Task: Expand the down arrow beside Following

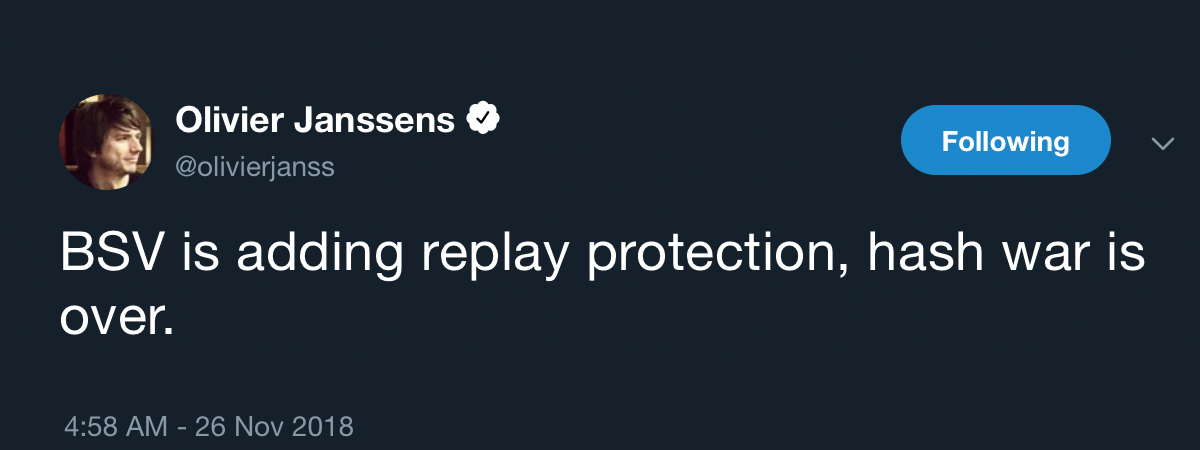Action: (x=1162, y=144)
